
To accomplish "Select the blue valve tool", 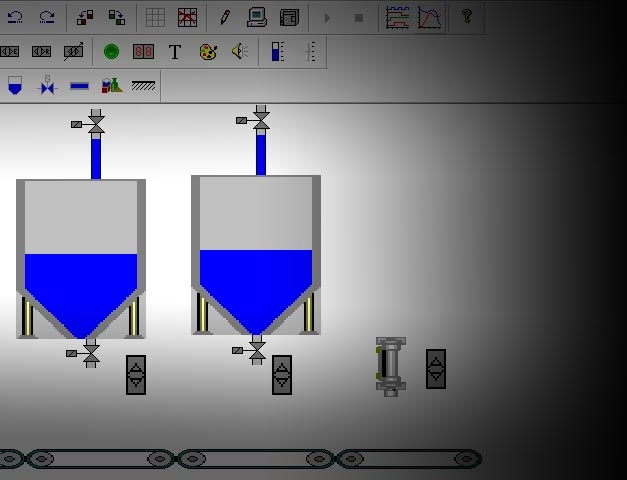I will (x=47, y=86).
